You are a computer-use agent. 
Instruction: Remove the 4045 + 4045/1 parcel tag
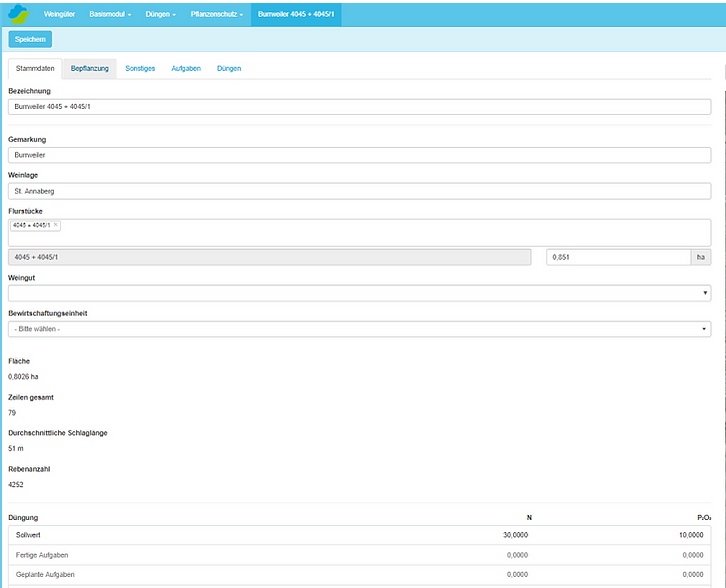coord(55,225)
